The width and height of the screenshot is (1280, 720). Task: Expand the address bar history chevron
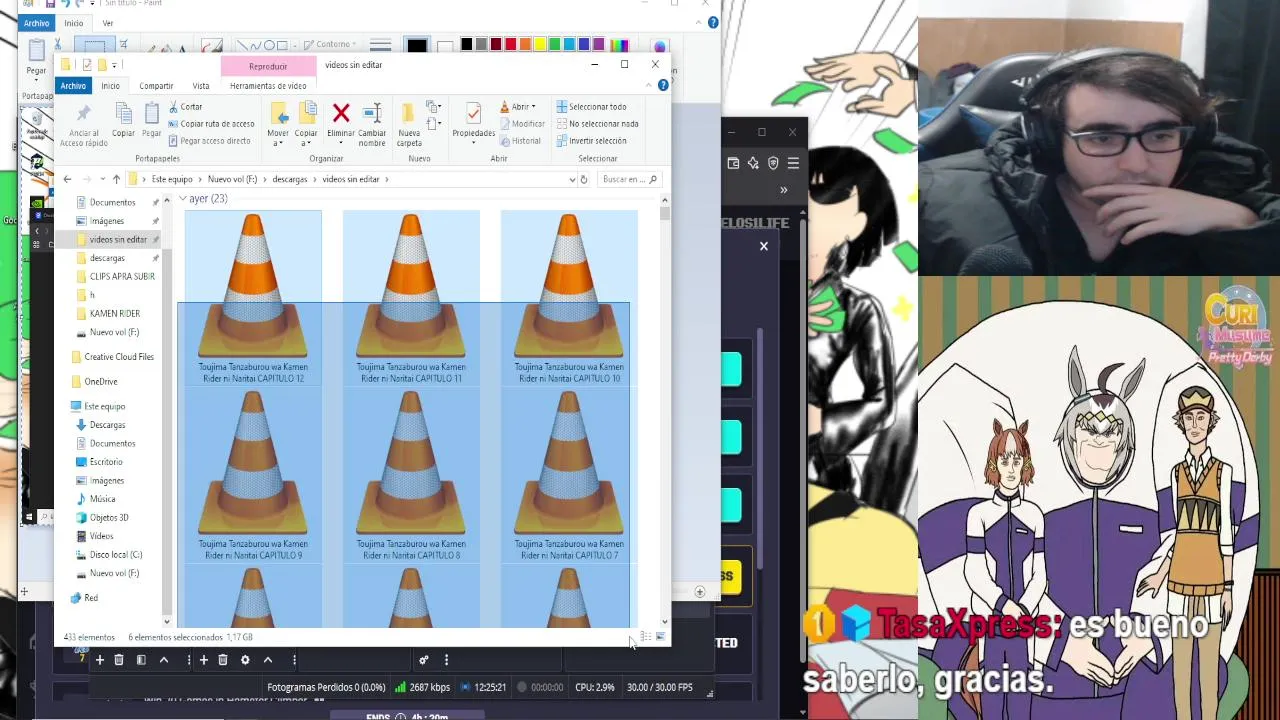(x=571, y=179)
